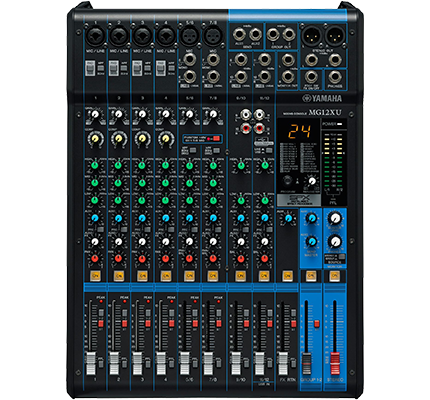Click the Monitor Out right jack

(x=288, y=77)
